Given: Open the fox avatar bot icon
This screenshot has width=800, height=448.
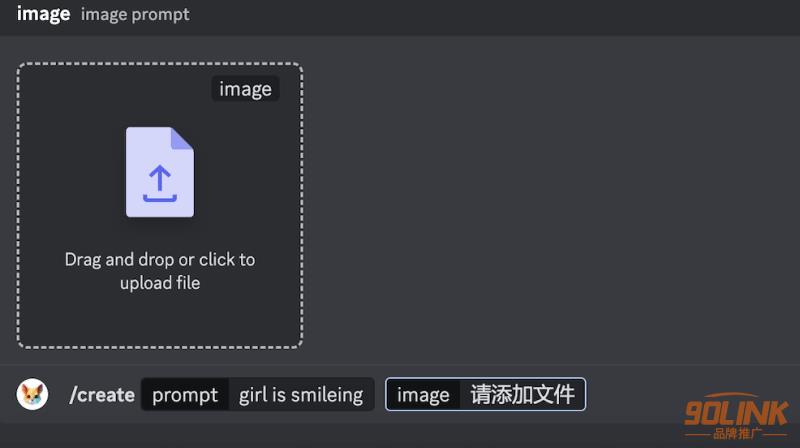Looking at the screenshot, I should (32, 394).
